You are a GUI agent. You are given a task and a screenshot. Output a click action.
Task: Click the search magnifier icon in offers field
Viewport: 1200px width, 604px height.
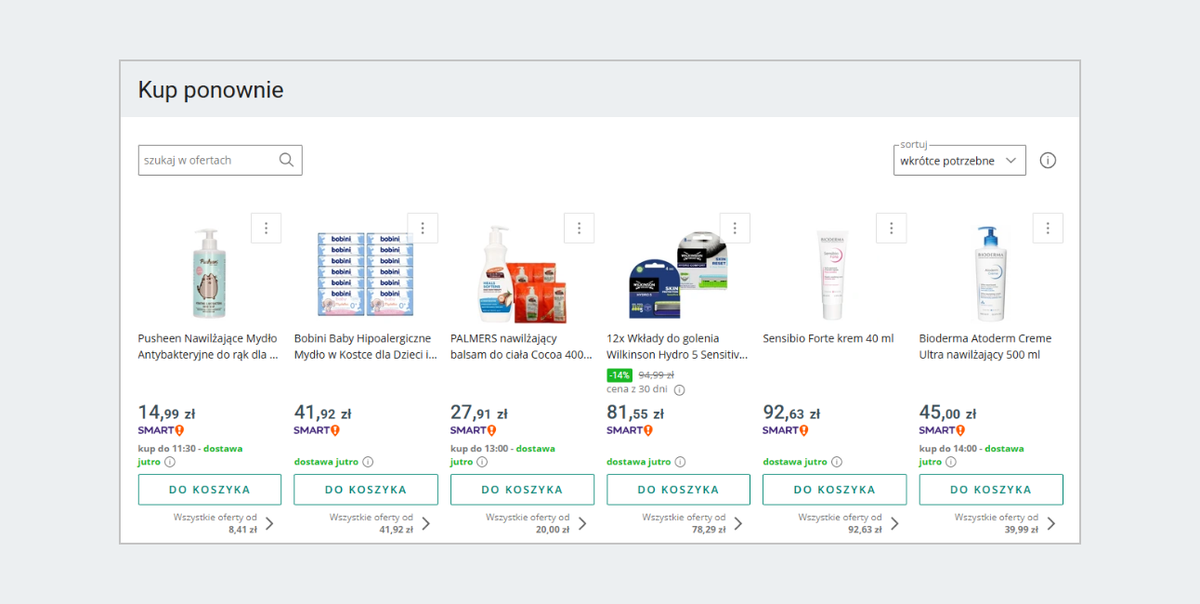pyautogui.click(x=287, y=160)
